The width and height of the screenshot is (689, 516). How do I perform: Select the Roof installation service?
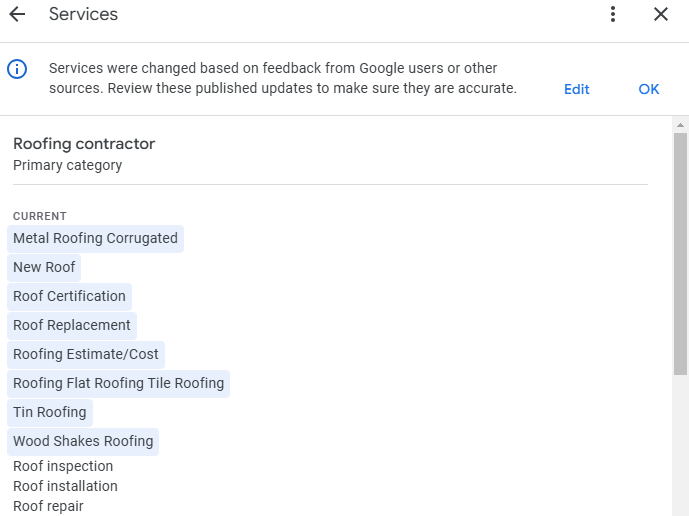click(65, 487)
